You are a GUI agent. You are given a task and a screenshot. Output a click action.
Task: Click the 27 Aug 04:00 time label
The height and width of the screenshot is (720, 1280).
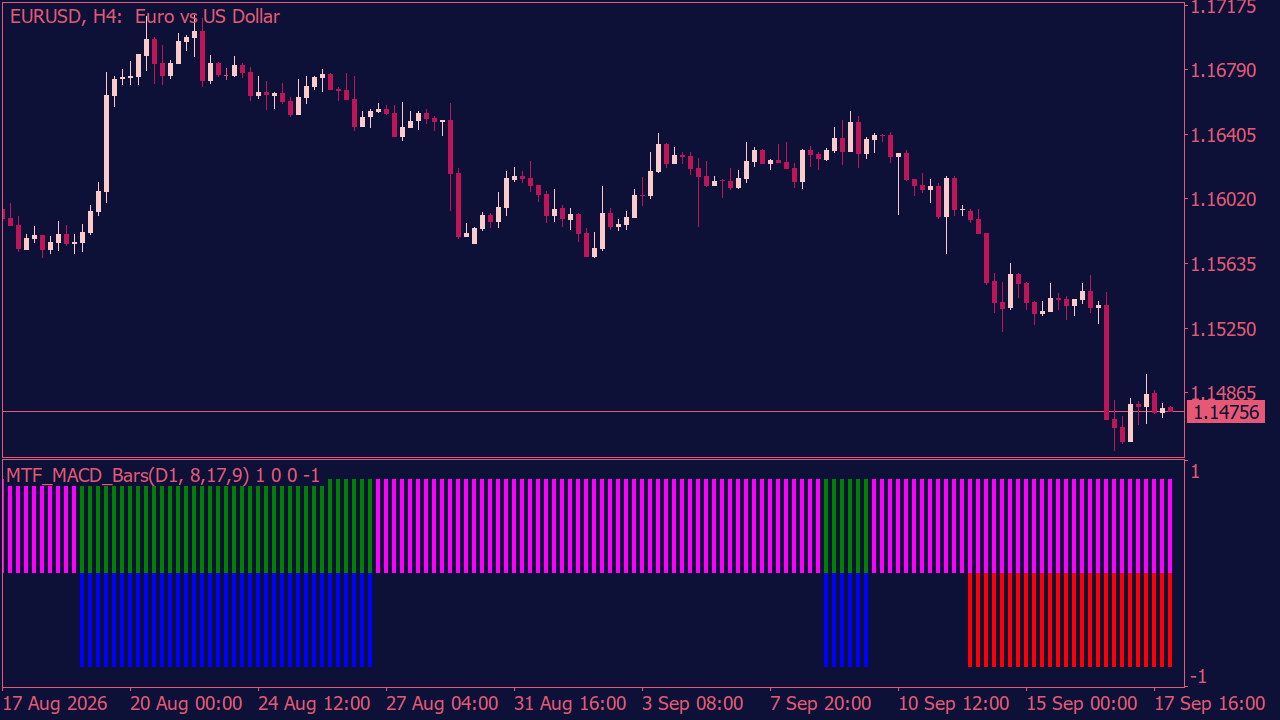(x=442, y=702)
